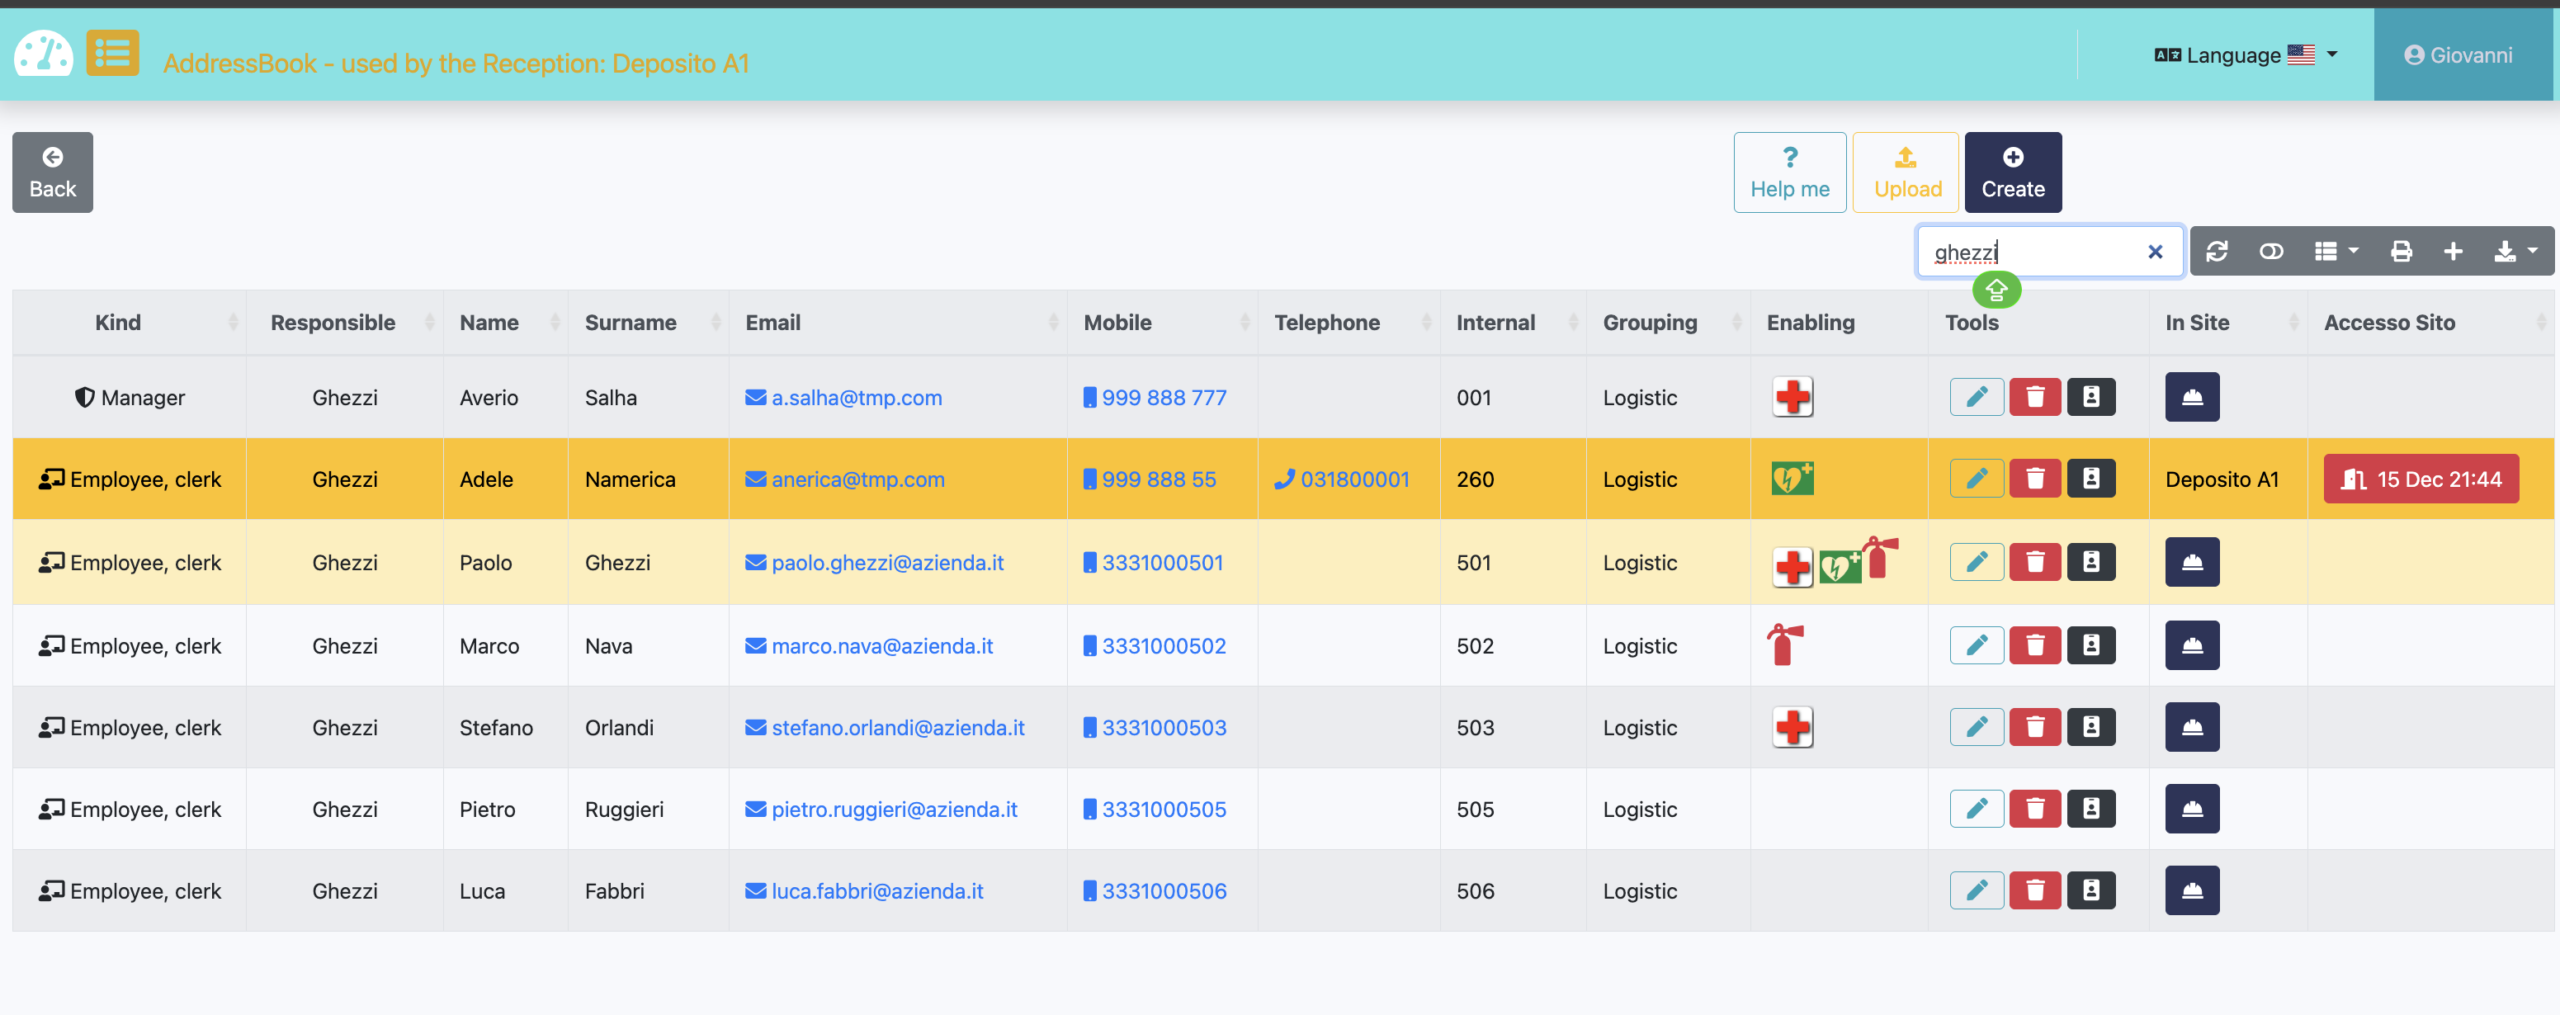Open the dashboard gauge icon

(x=43, y=55)
